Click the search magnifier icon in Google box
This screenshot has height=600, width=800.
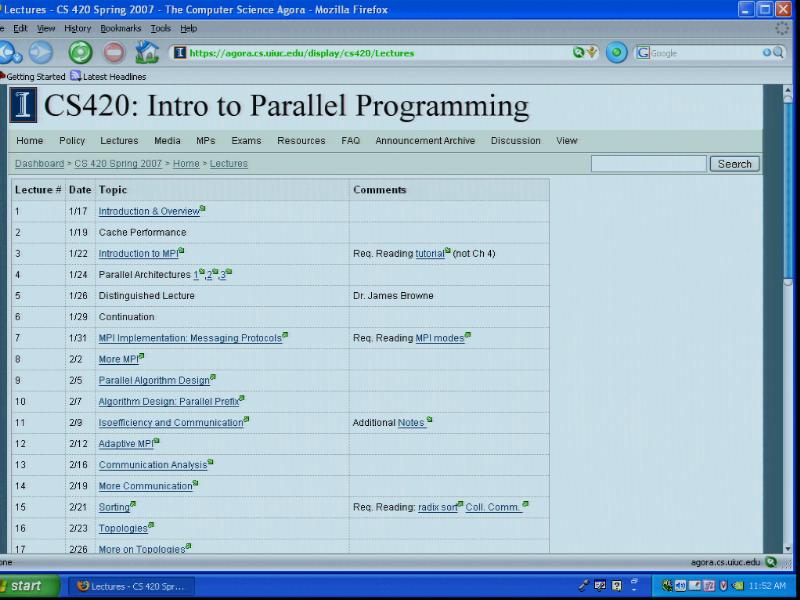pyautogui.click(x=778, y=53)
